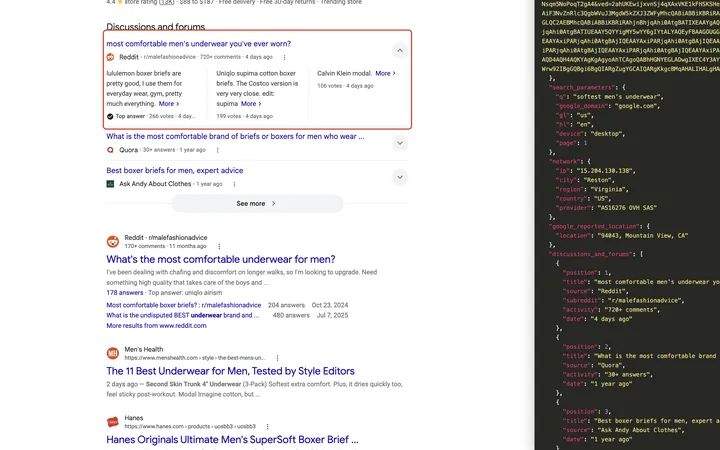Open the '178 answers' link
The width and height of the screenshot is (720, 450).
(x=124, y=292)
